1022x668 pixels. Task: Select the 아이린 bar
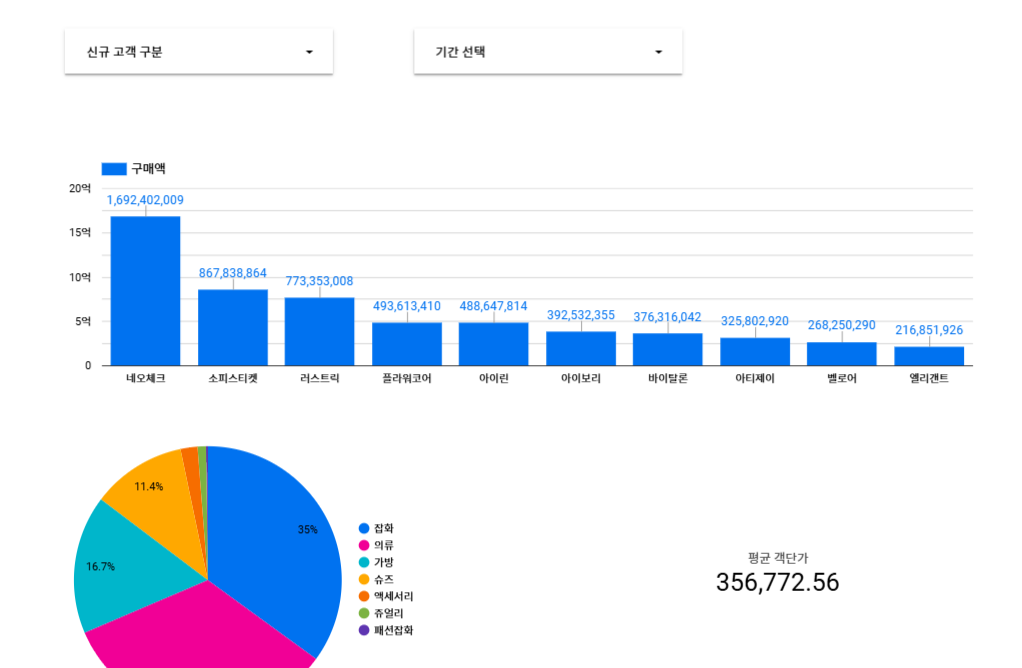493,344
